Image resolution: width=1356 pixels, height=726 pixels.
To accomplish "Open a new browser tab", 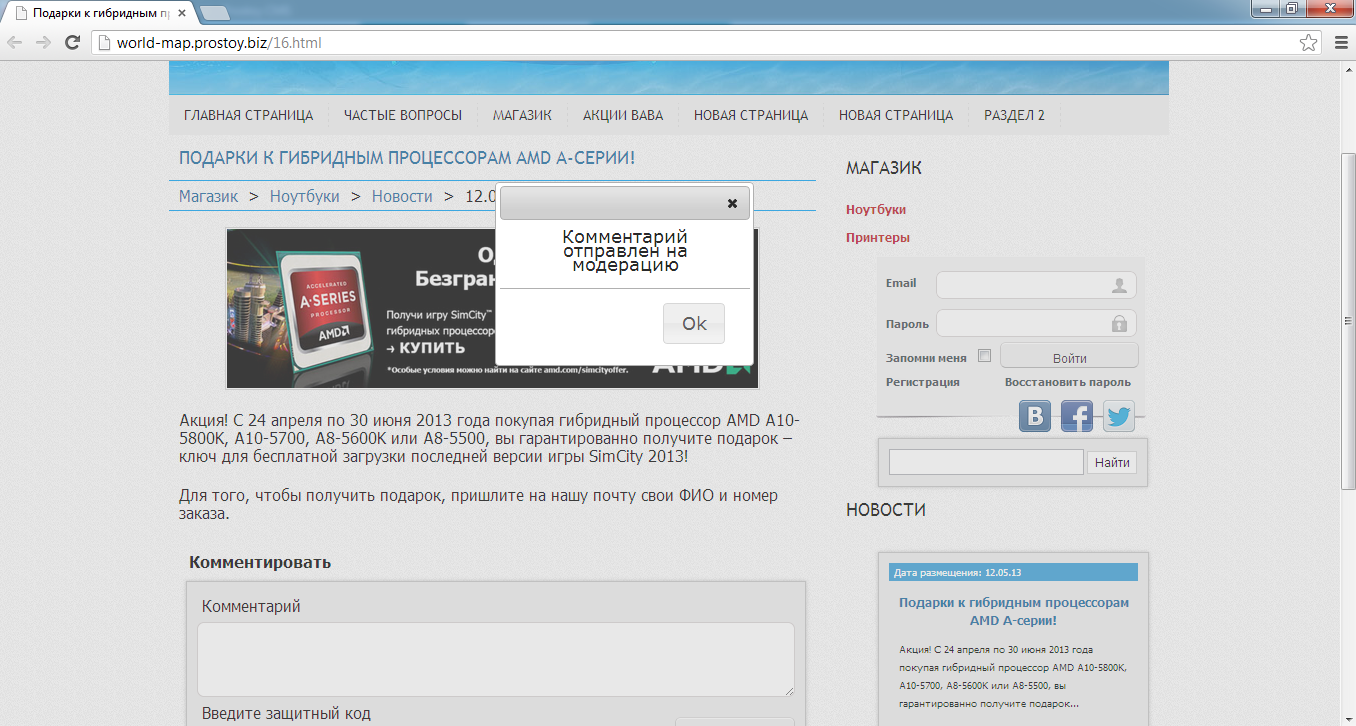I will coord(214,13).
